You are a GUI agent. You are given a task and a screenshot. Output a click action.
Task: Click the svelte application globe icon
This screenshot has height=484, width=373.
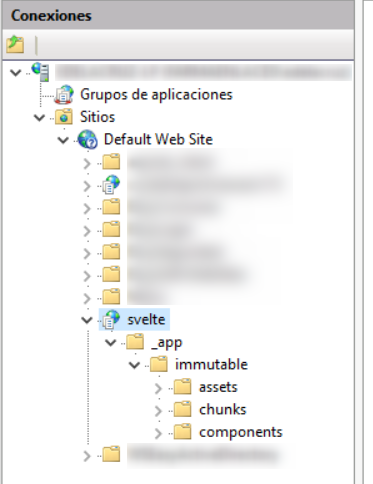[111, 319]
